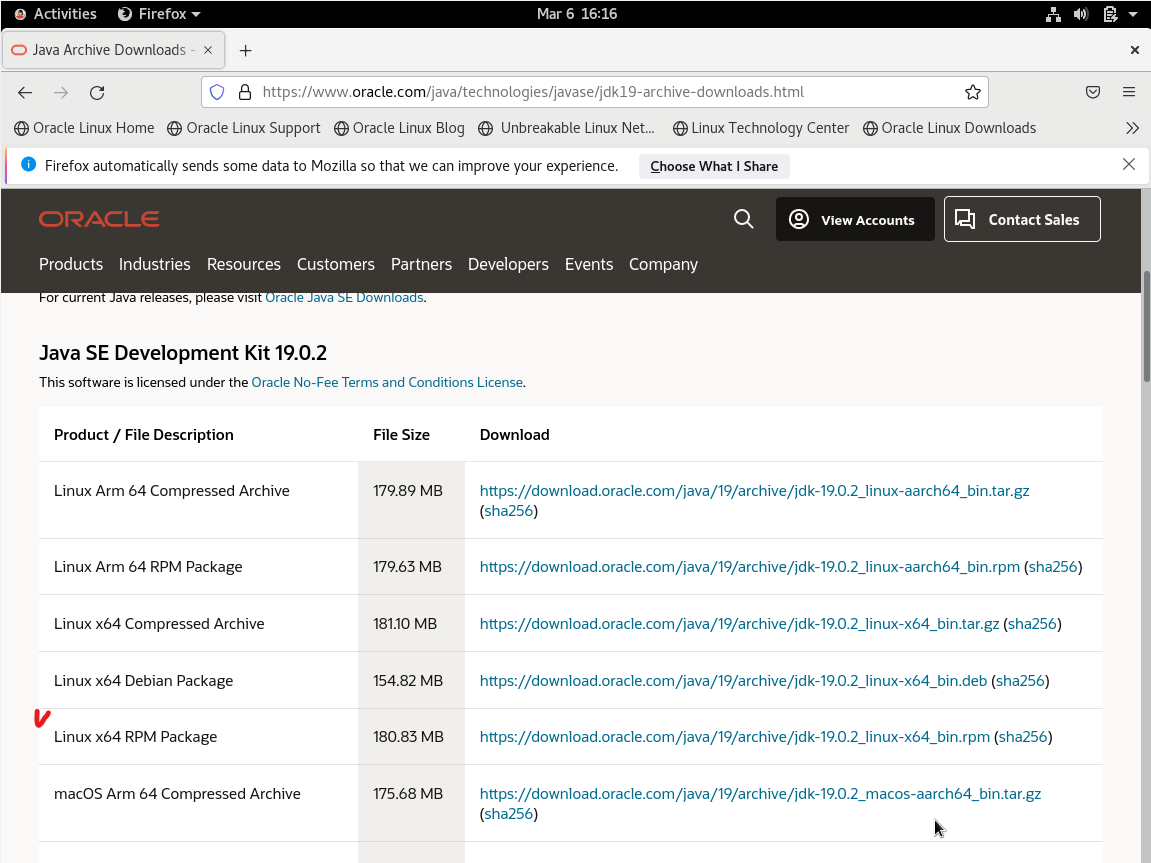
Task: Open the Company navigation menu
Action: click(664, 264)
